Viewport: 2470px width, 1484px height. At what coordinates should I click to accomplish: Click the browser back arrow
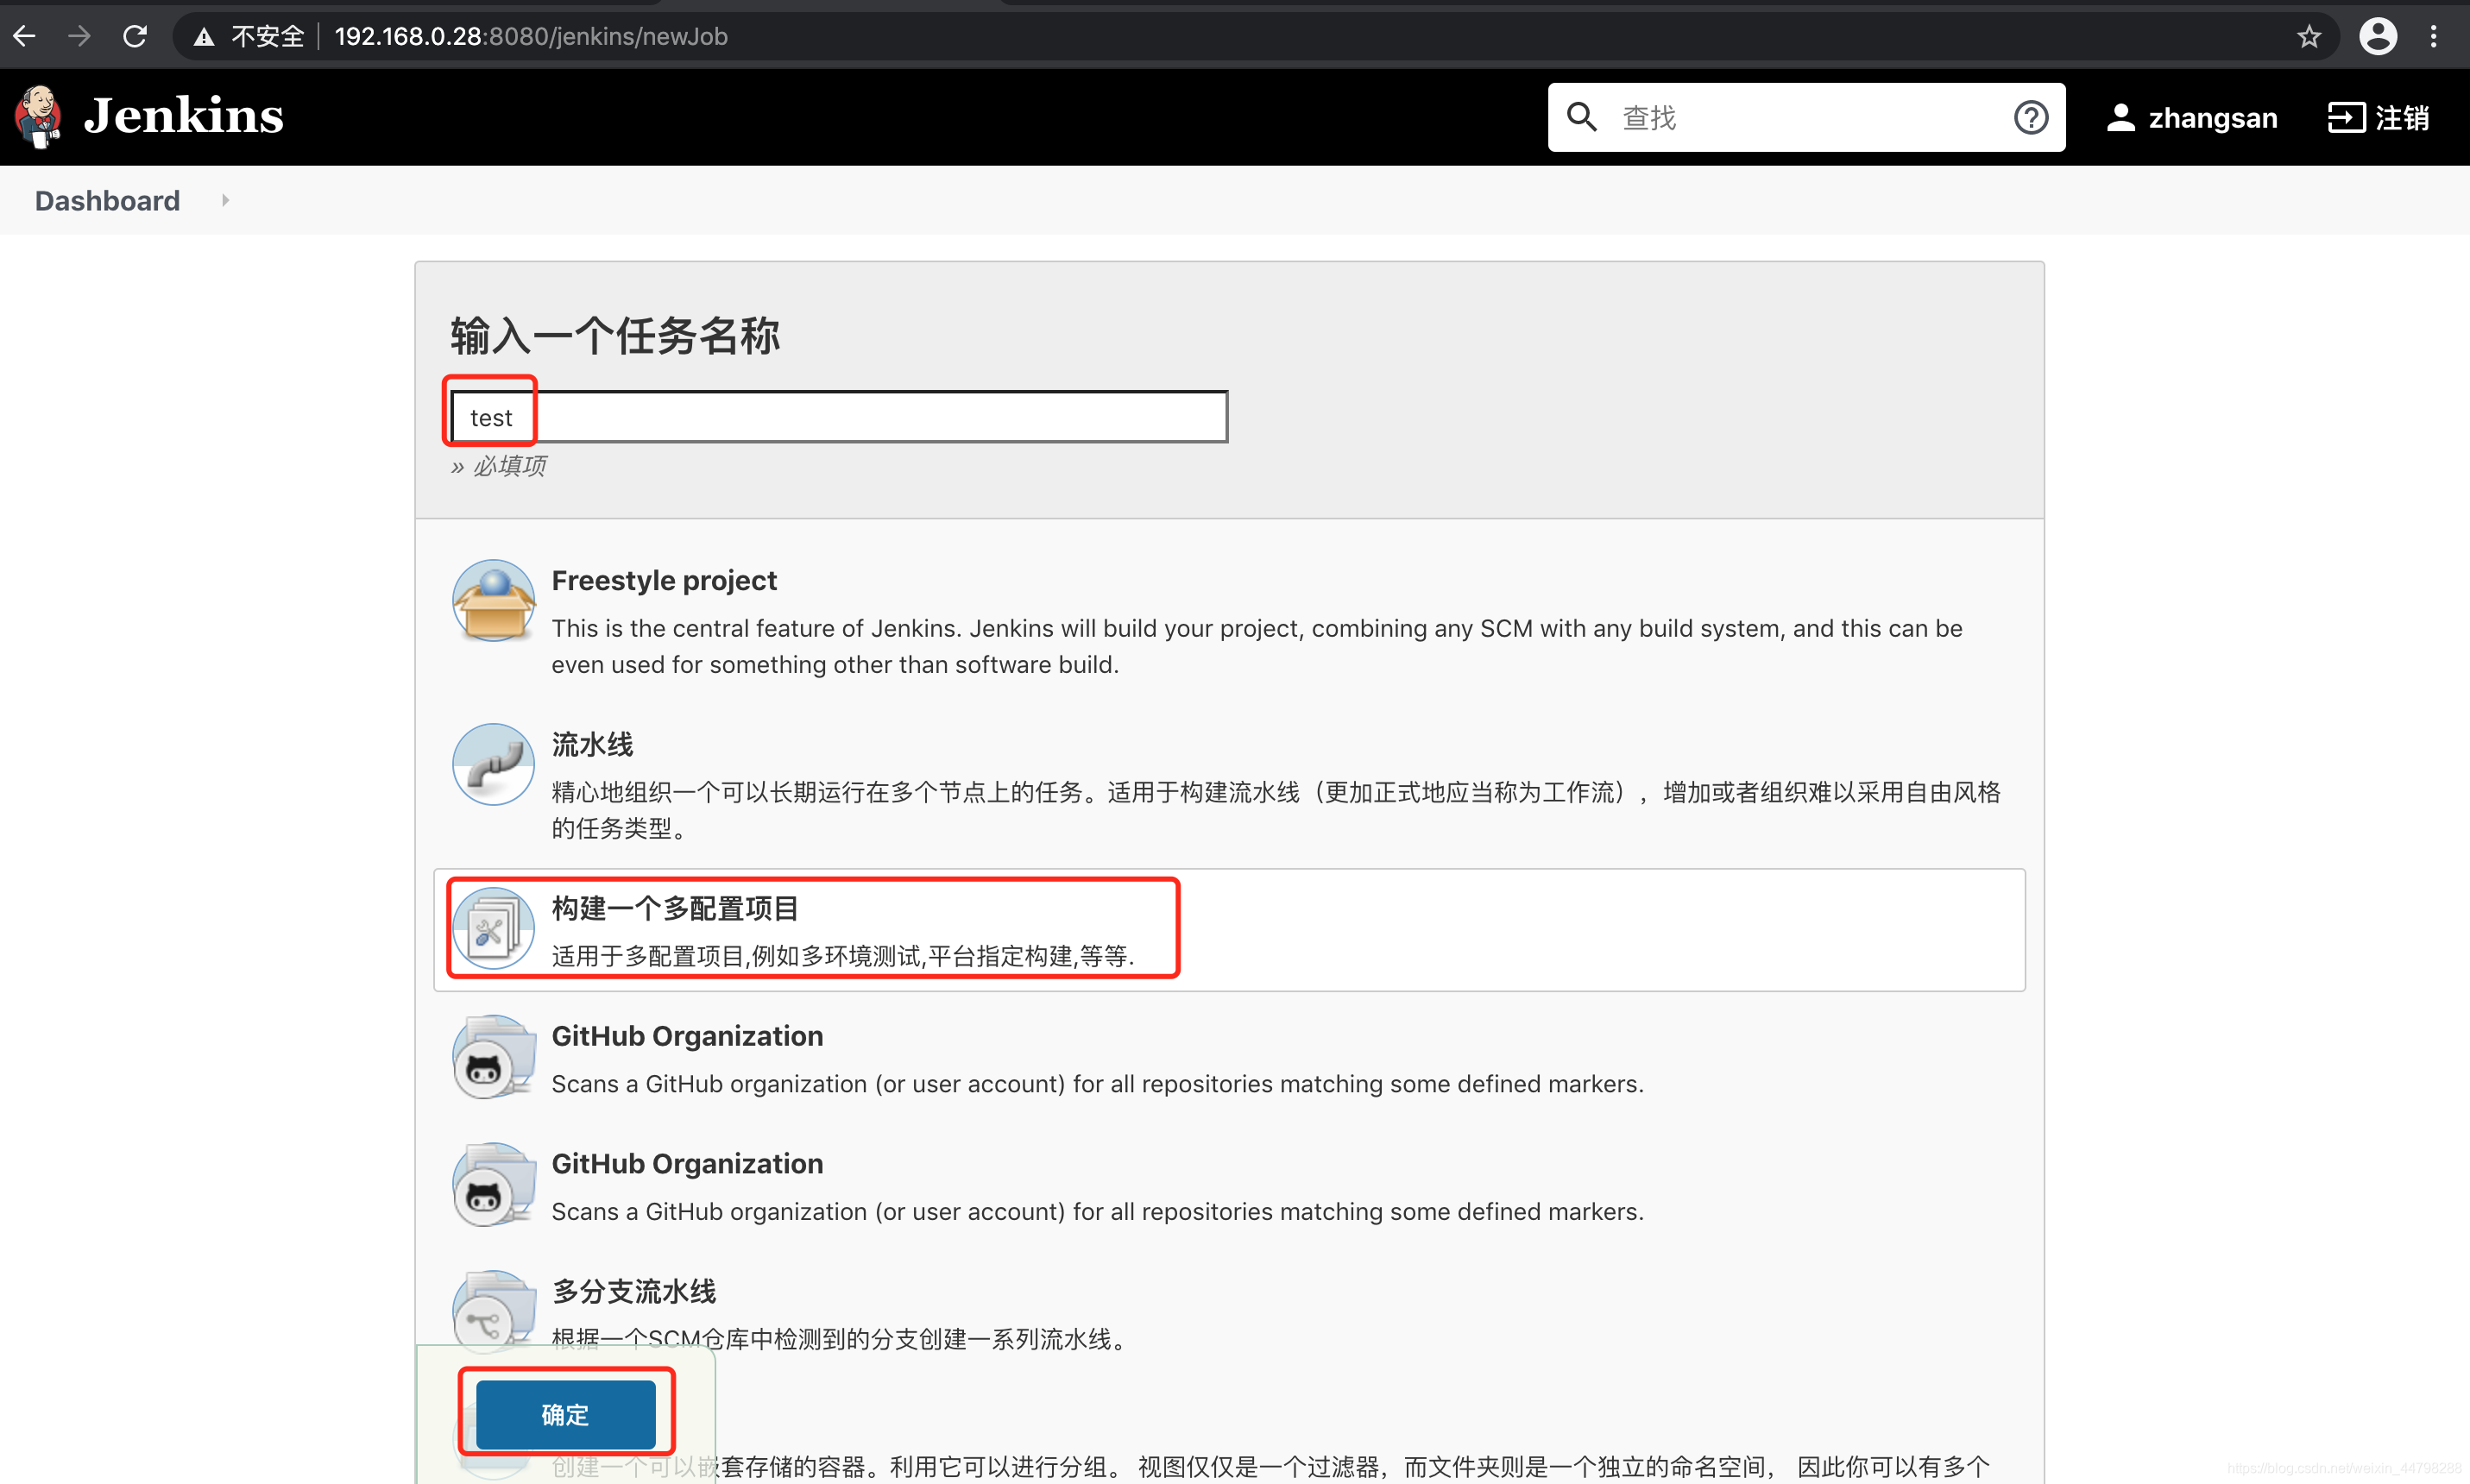point(25,37)
